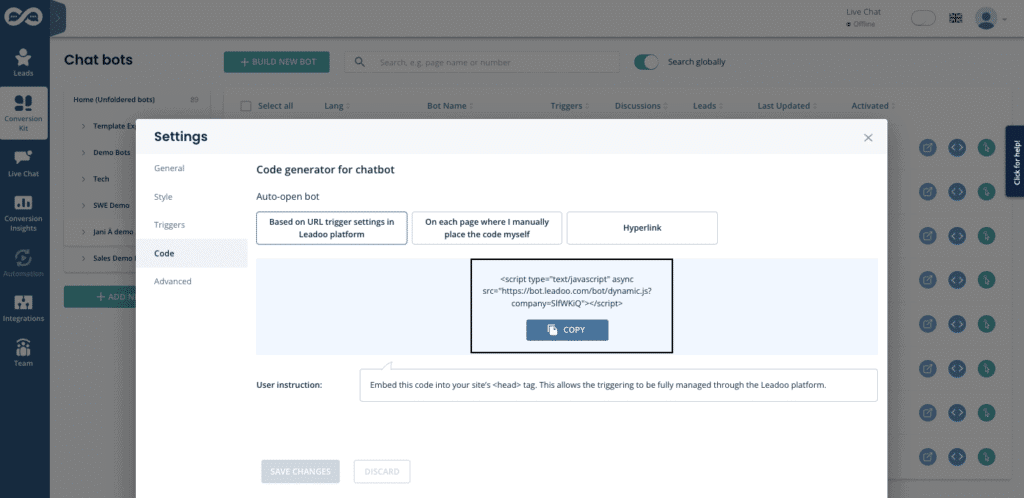Image resolution: width=1024 pixels, height=498 pixels.
Task: Copy the chatbot script code
Action: tap(567, 329)
